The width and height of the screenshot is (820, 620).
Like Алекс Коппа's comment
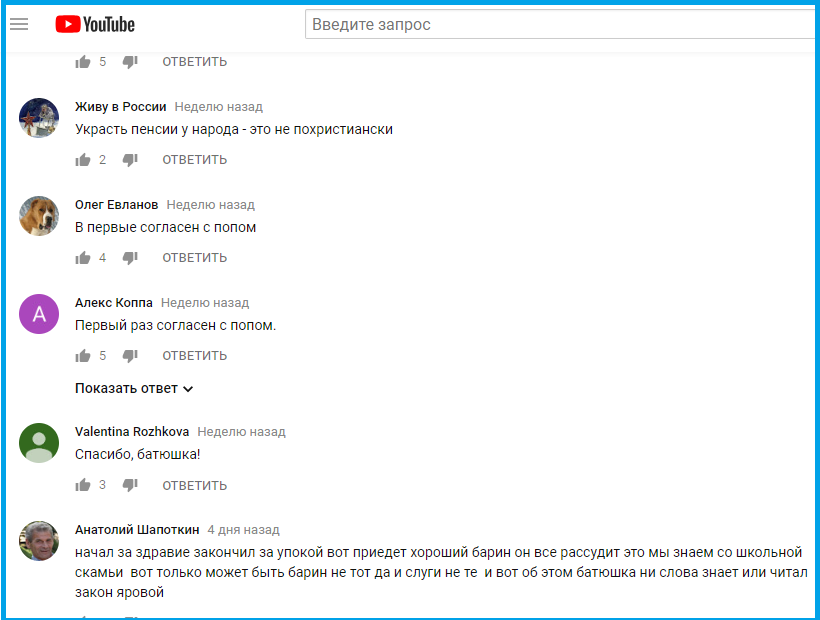(x=83, y=356)
